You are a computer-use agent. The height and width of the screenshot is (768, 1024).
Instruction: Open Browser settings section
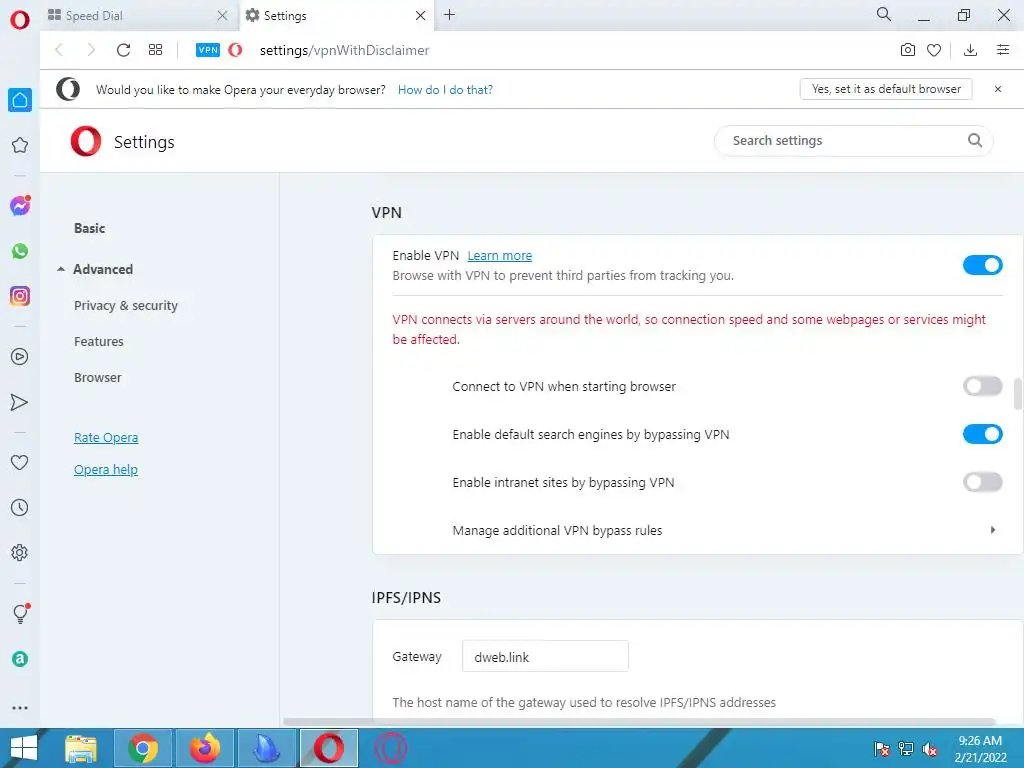(98, 377)
